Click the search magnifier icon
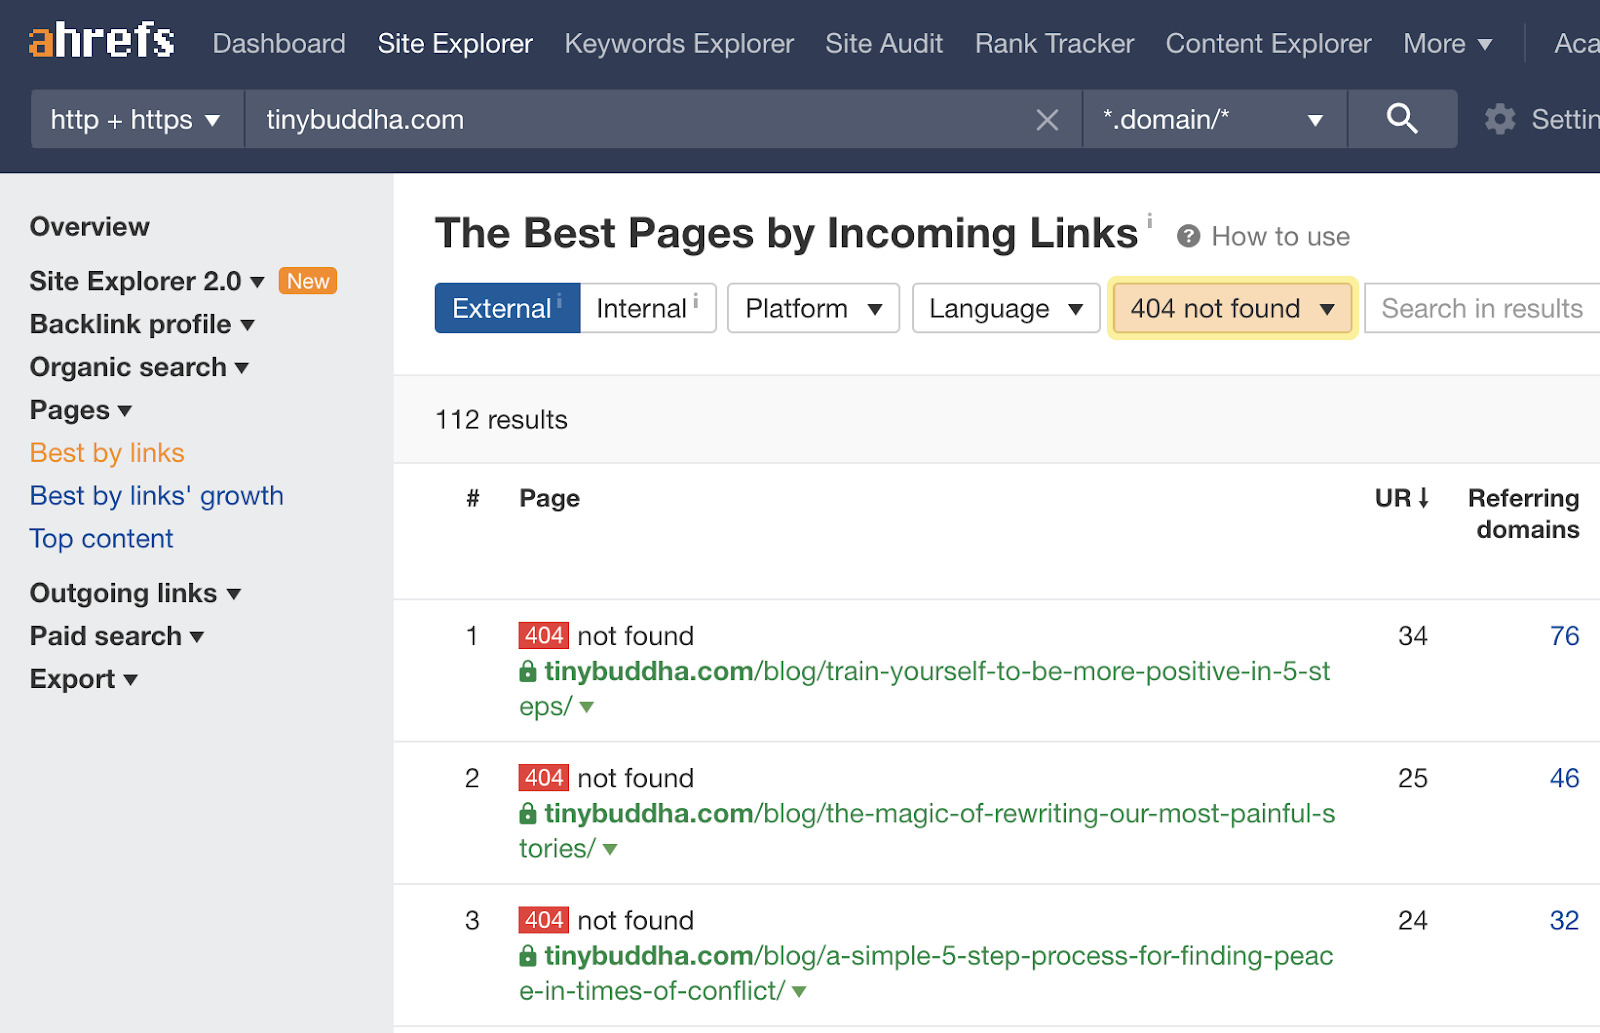The image size is (1600, 1033). click(1402, 119)
